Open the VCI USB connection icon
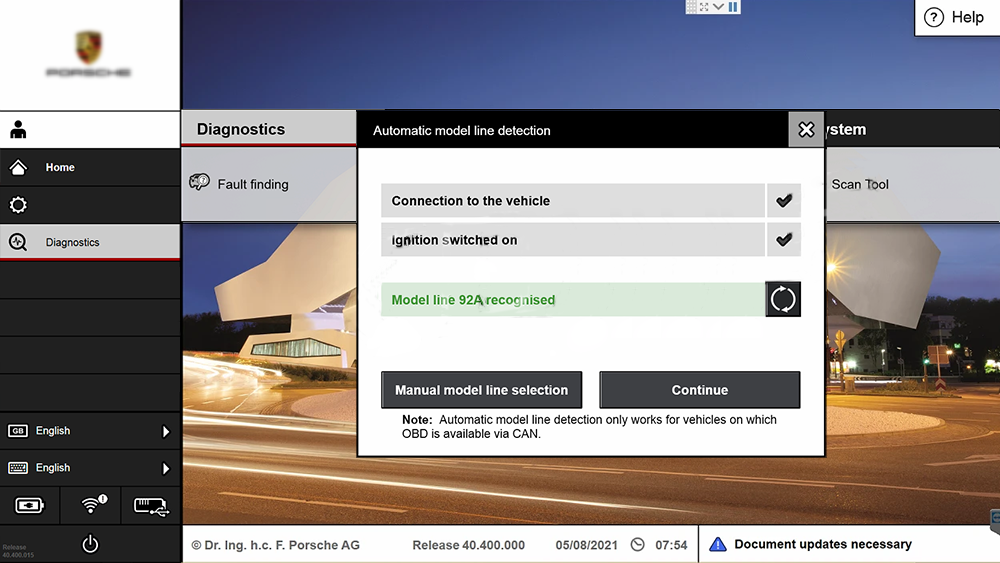 click(x=151, y=507)
